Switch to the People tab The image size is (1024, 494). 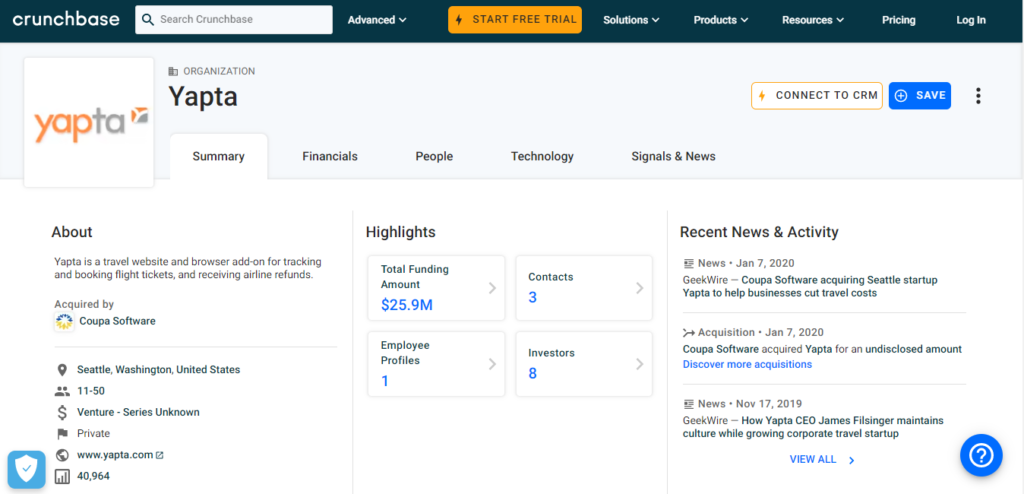pyautogui.click(x=434, y=157)
